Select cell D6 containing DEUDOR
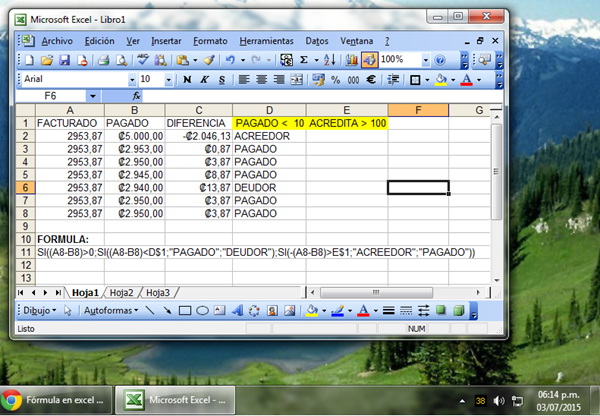 [x=269, y=188]
